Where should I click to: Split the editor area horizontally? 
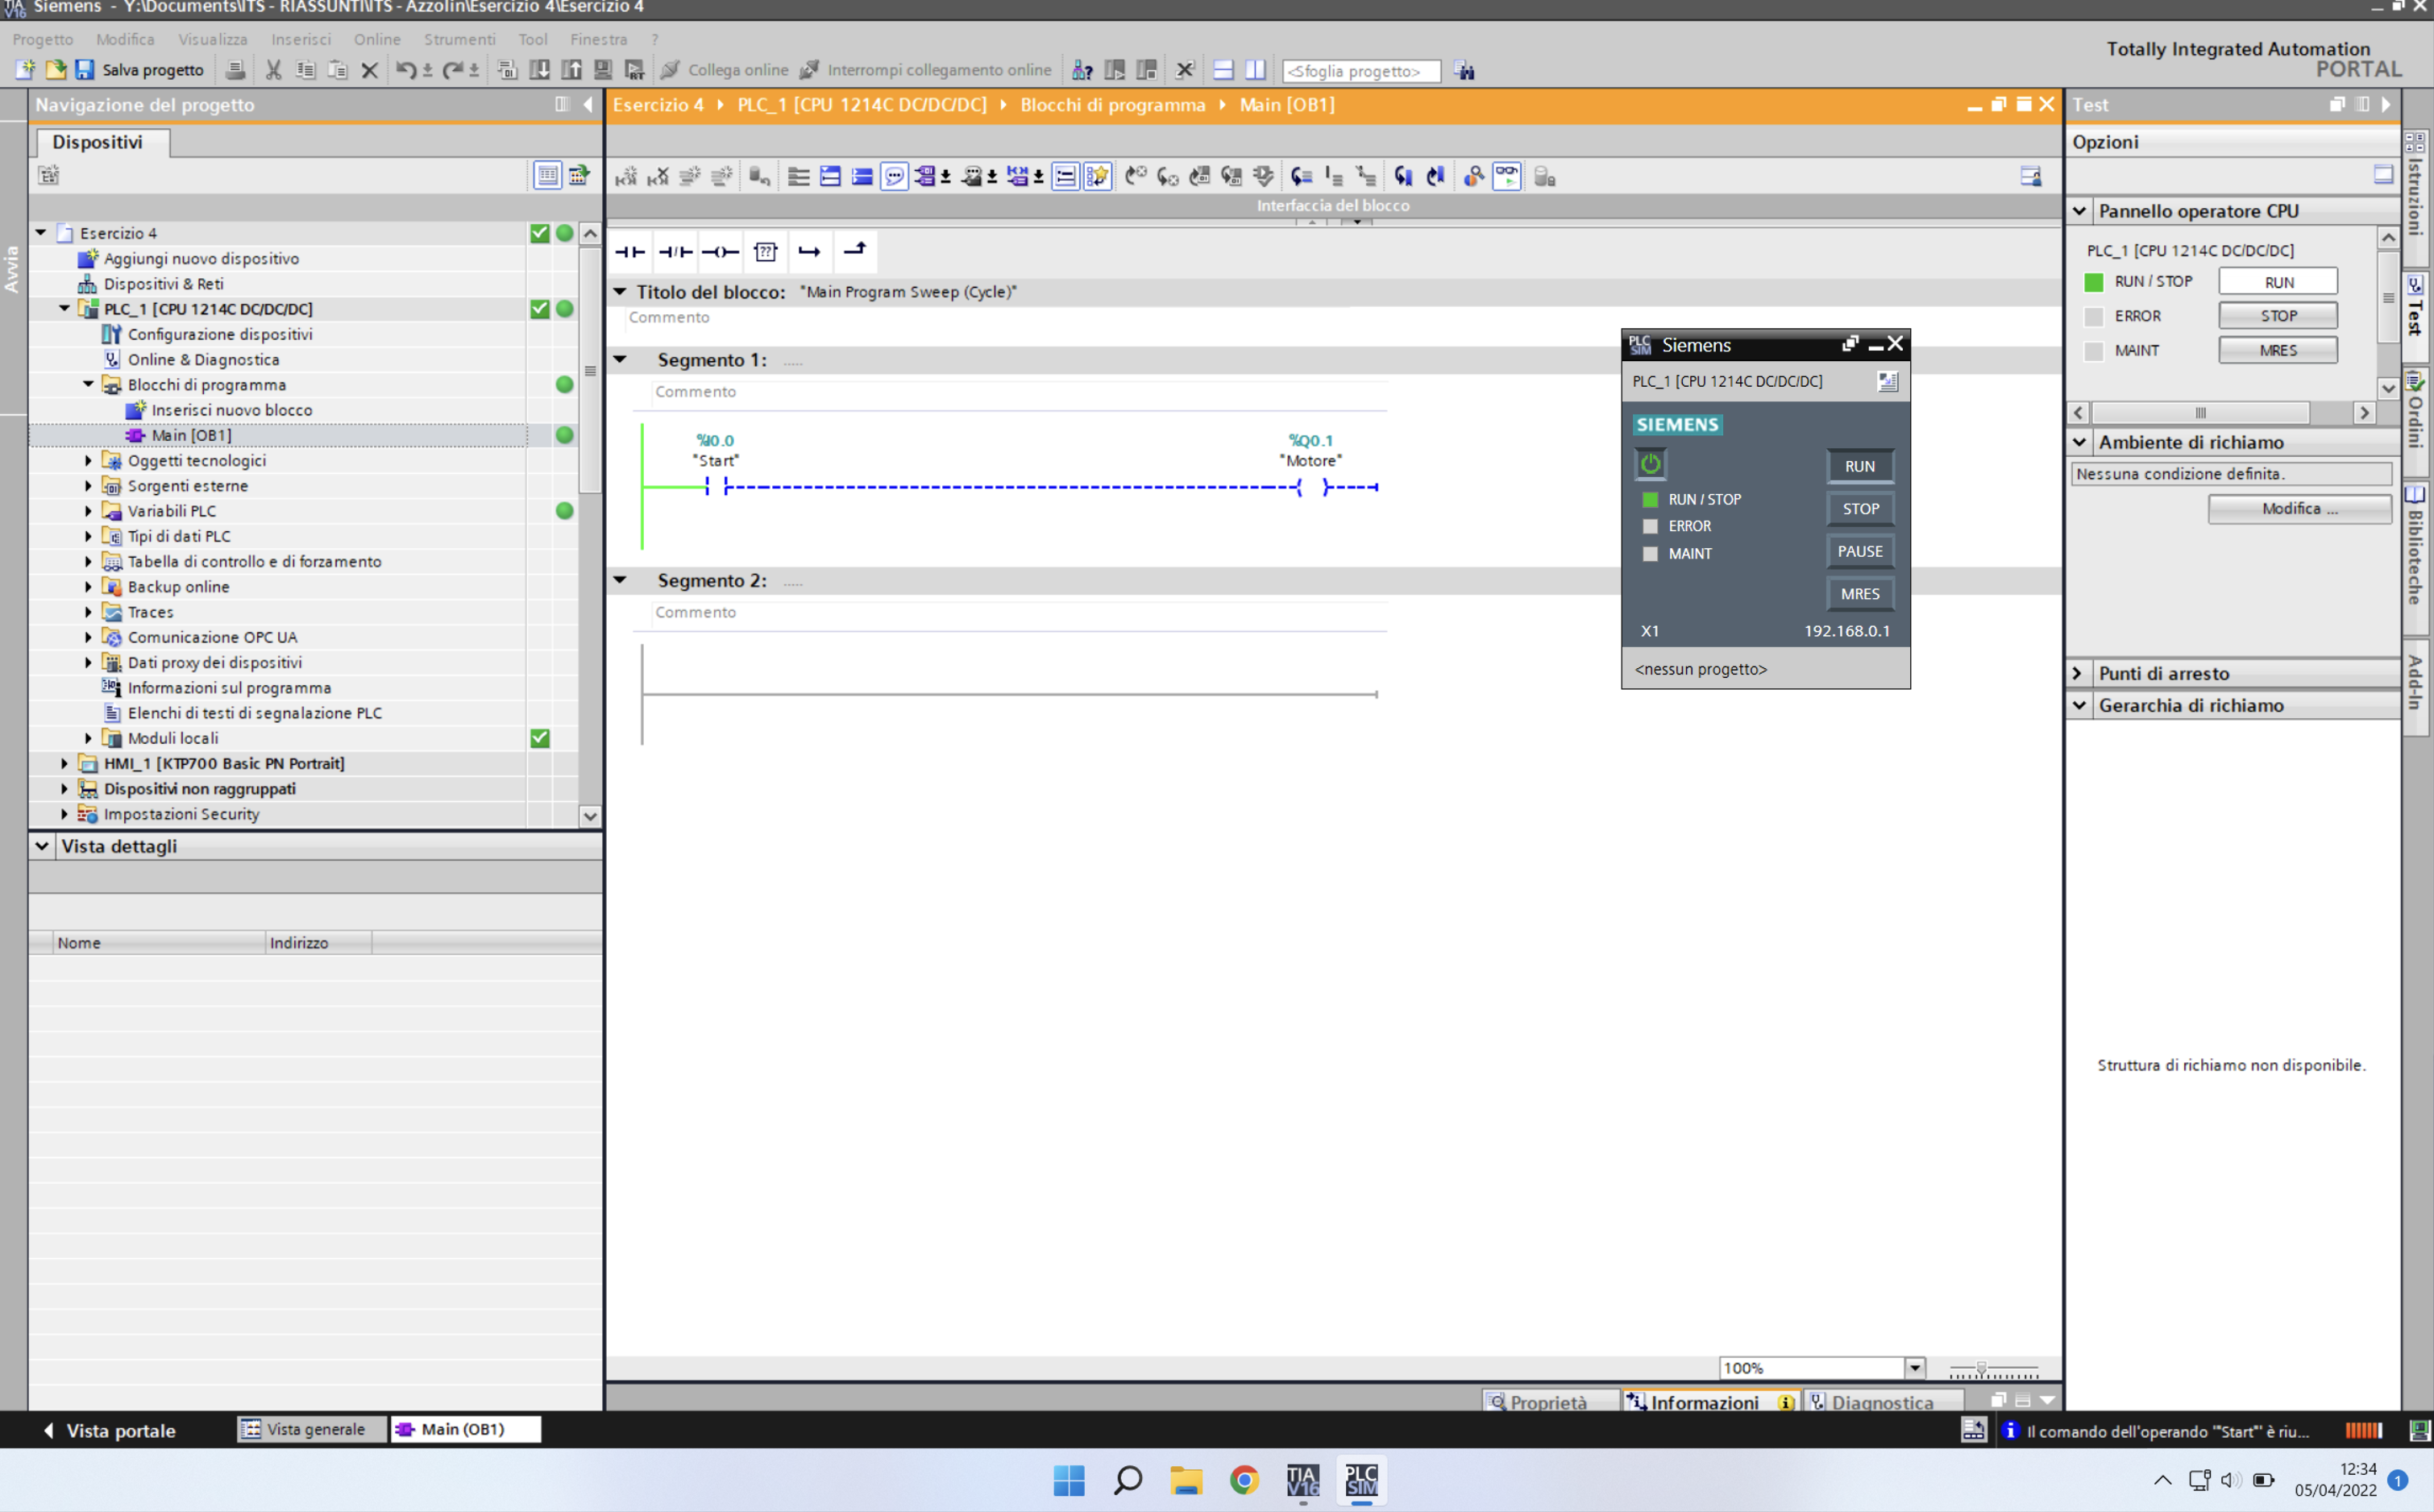pyautogui.click(x=1223, y=70)
